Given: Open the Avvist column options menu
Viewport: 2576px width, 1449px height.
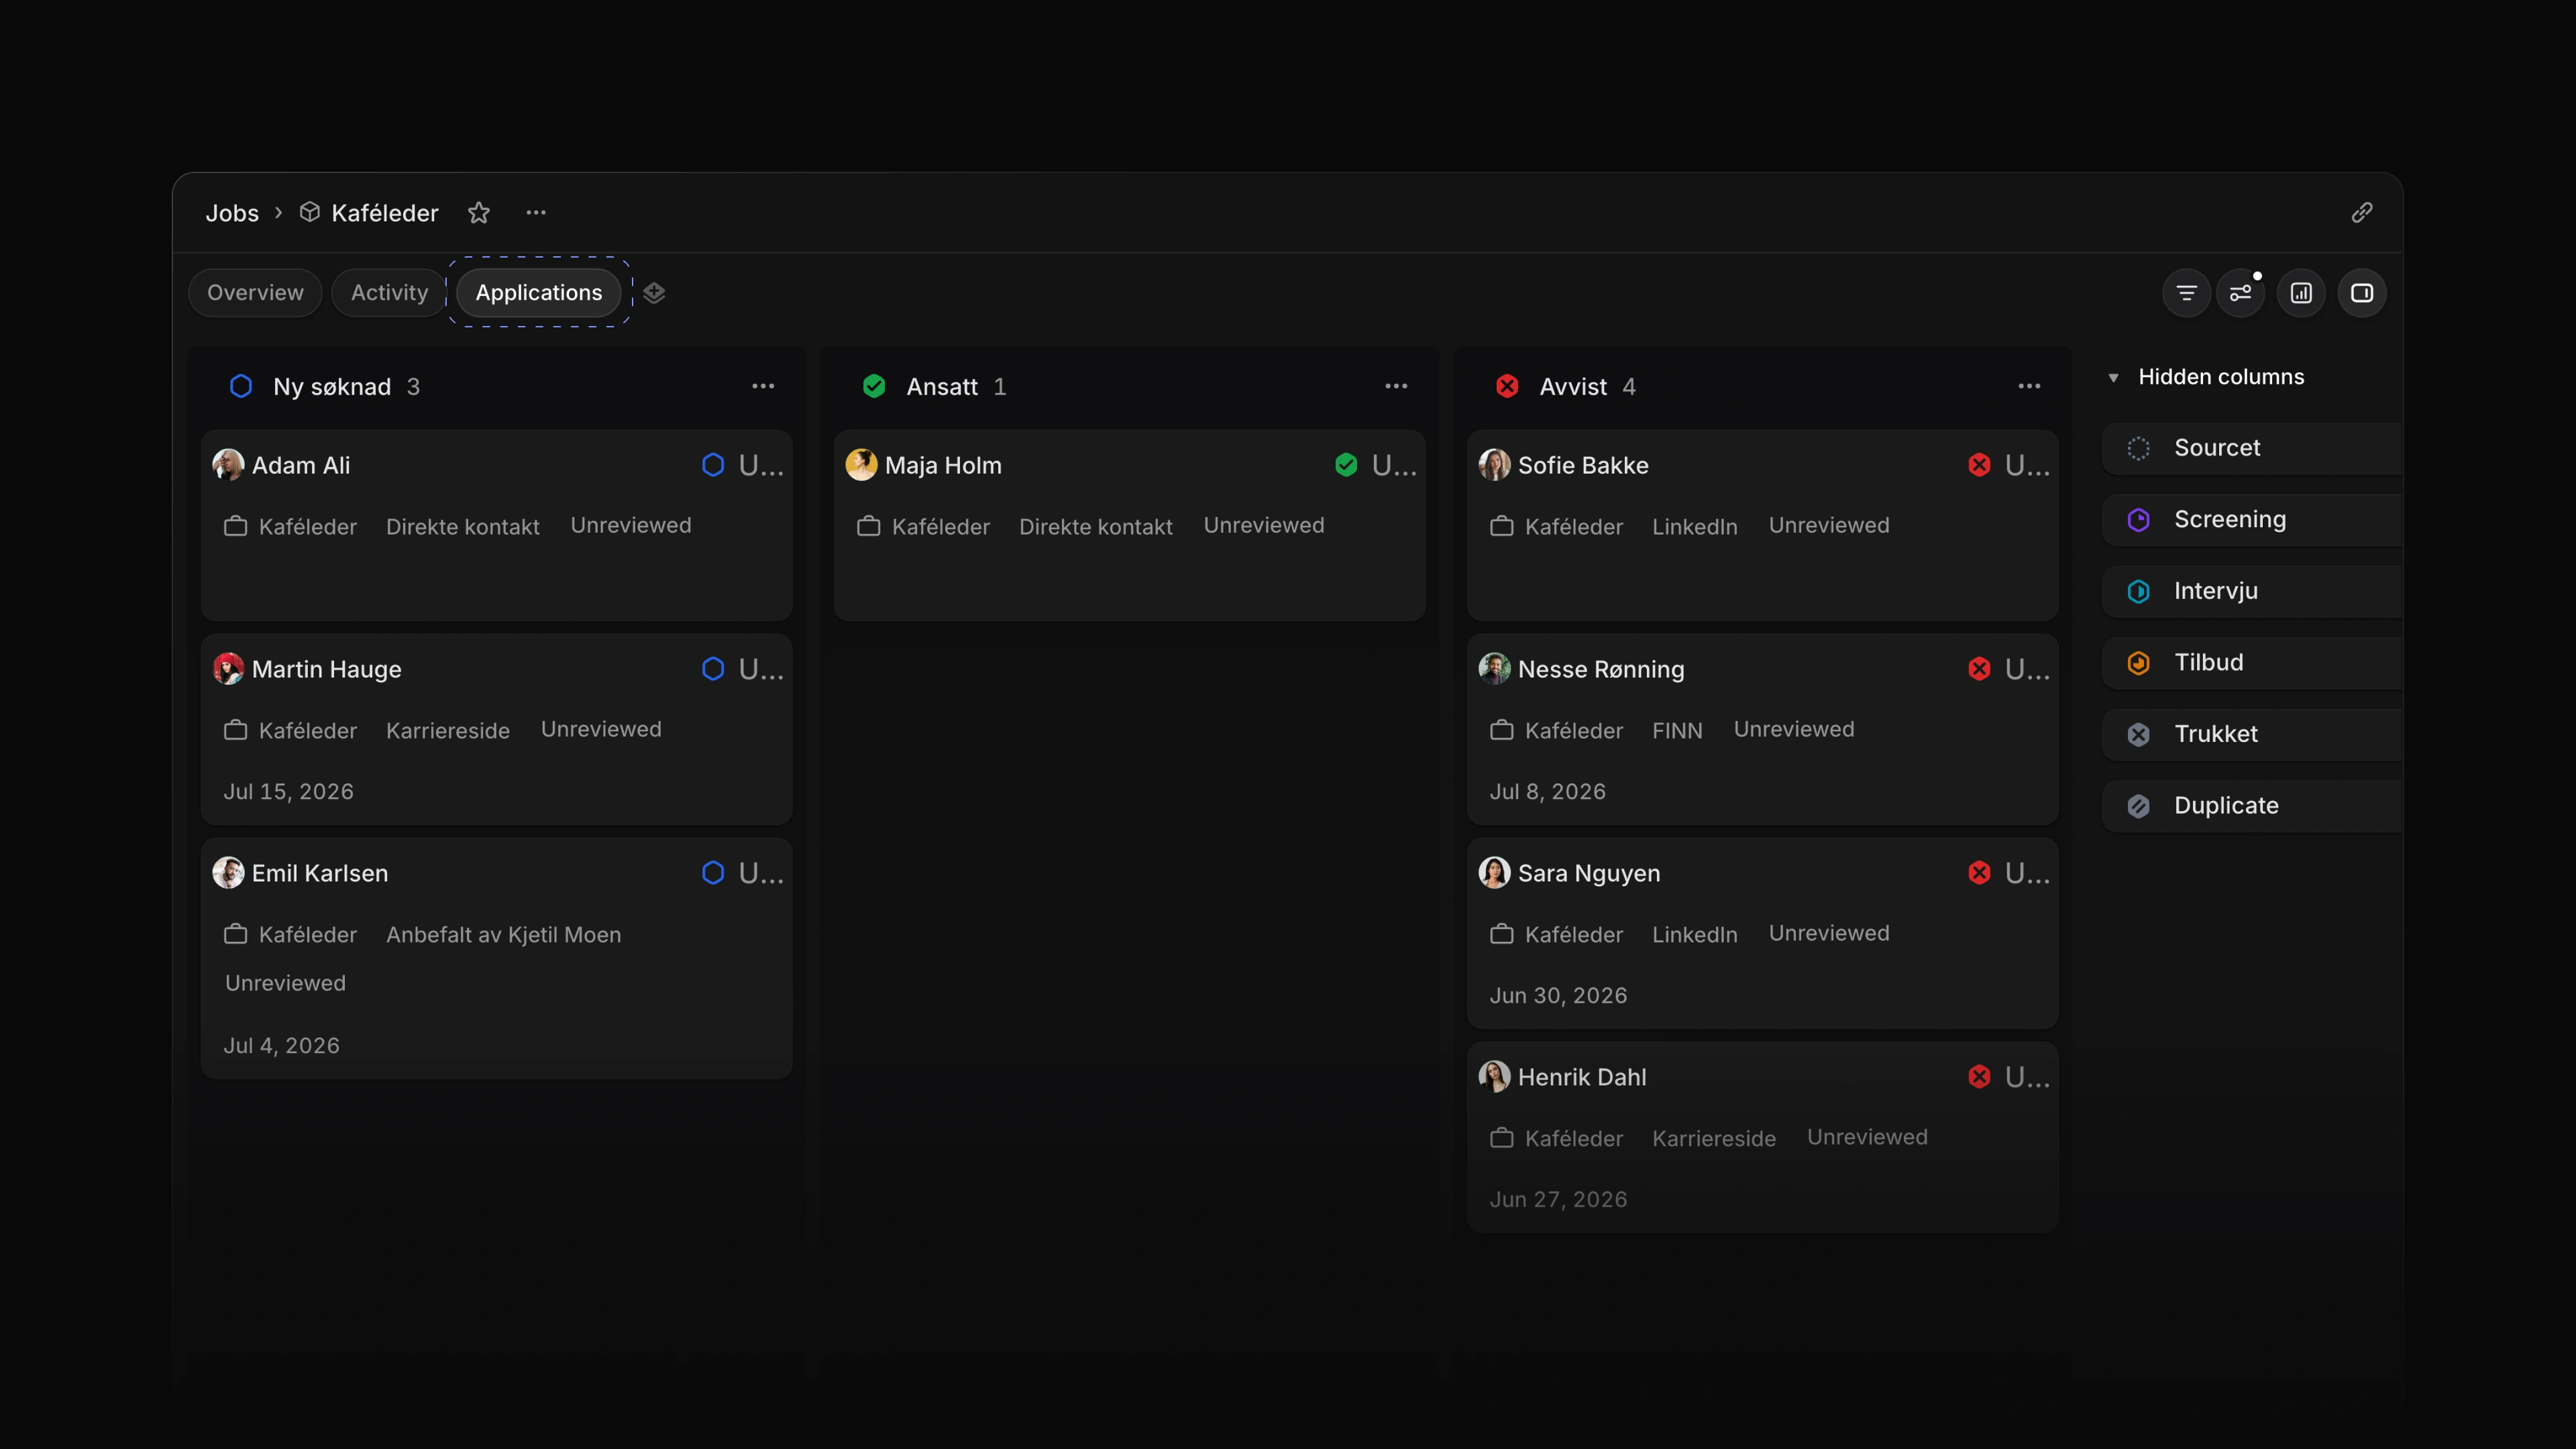Looking at the screenshot, I should (x=2029, y=386).
